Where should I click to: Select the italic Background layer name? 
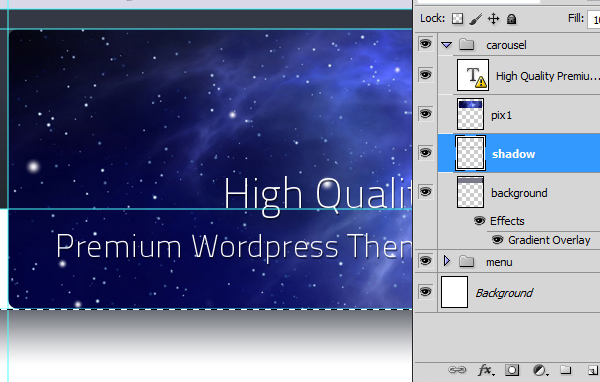point(504,293)
